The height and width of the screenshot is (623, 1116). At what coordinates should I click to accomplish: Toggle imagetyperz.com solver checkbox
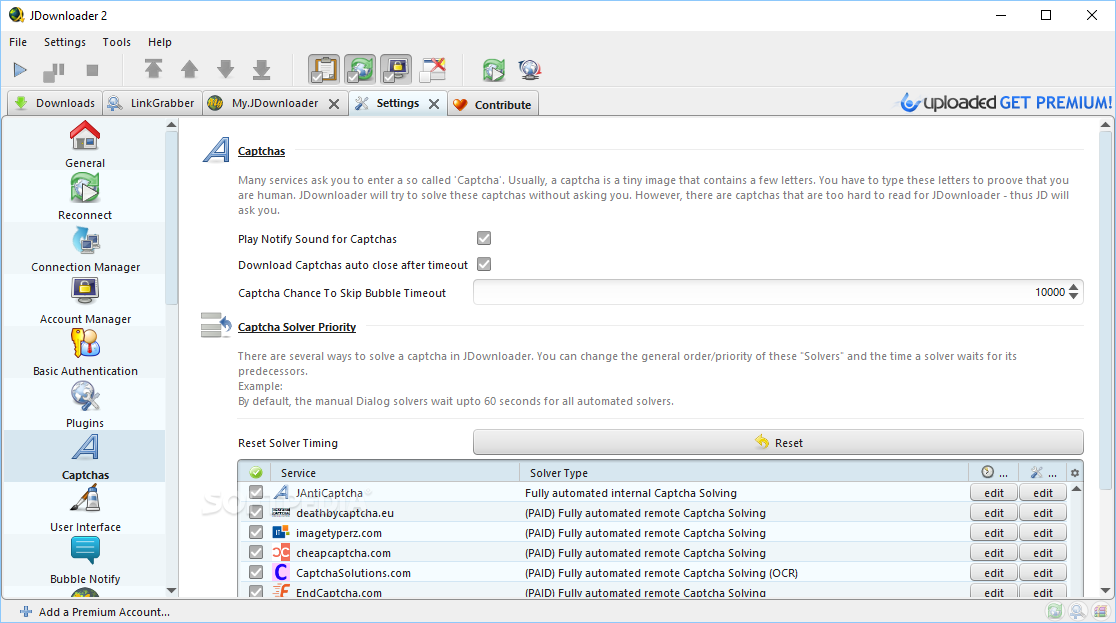[x=256, y=532]
